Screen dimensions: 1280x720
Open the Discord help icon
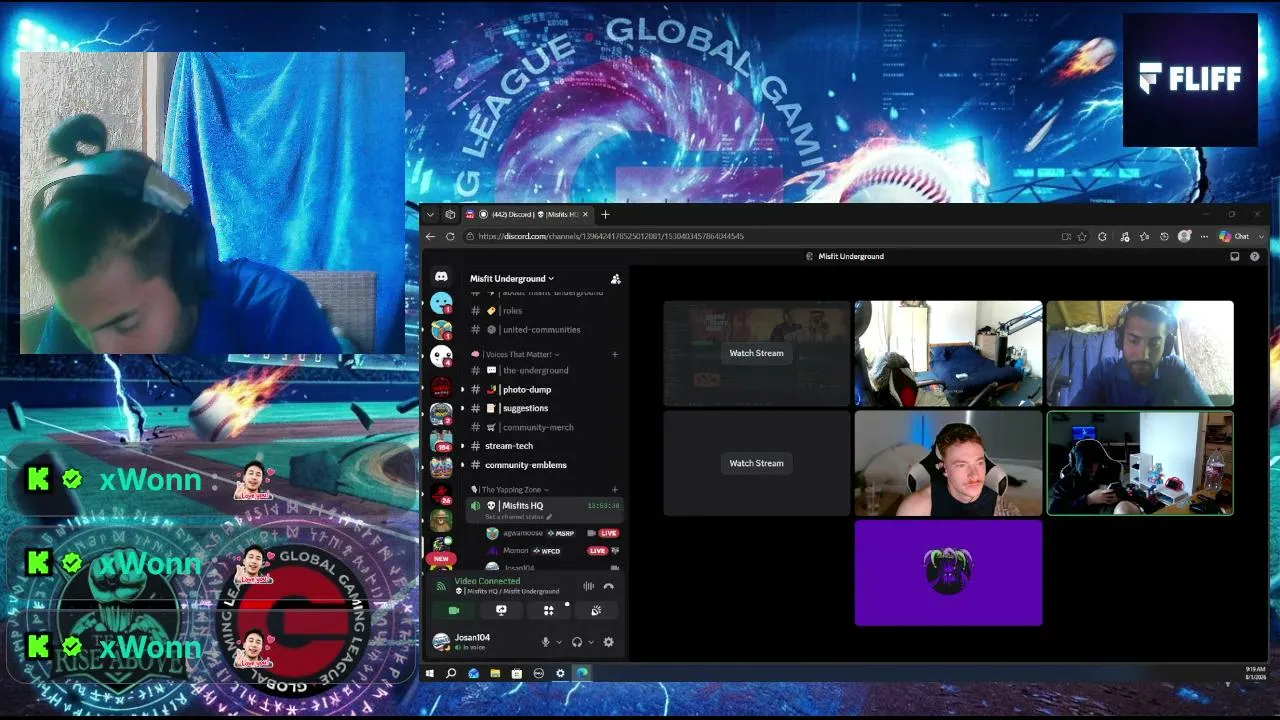coord(1255,257)
